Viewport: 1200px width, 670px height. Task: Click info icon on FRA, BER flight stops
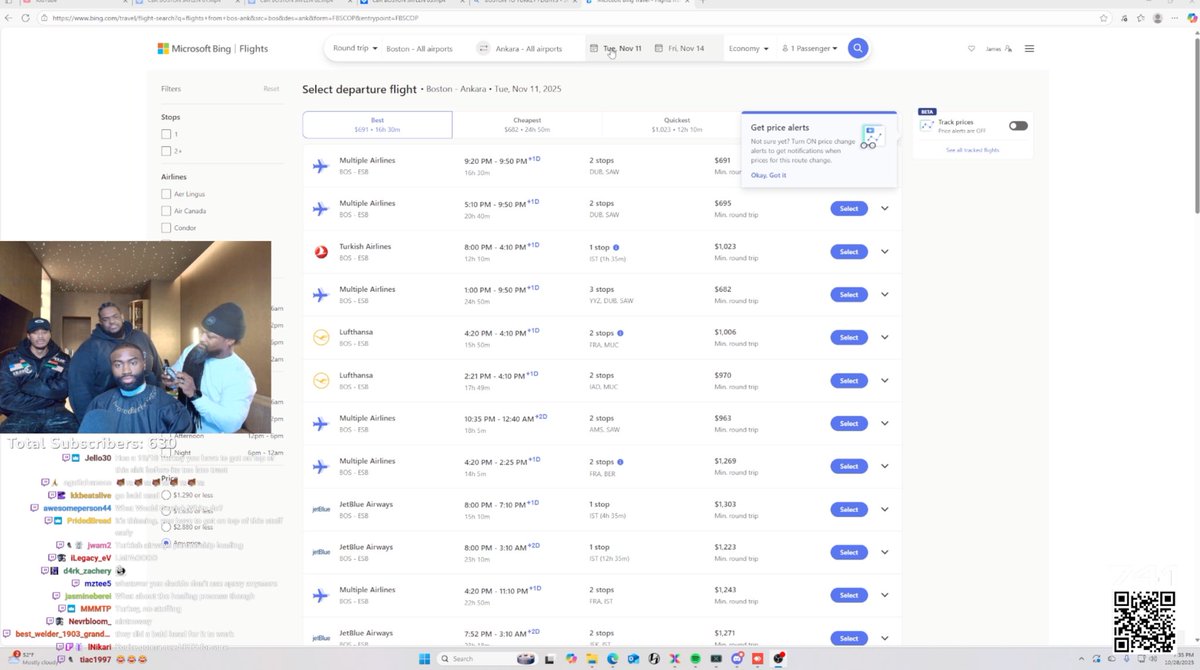click(620, 462)
